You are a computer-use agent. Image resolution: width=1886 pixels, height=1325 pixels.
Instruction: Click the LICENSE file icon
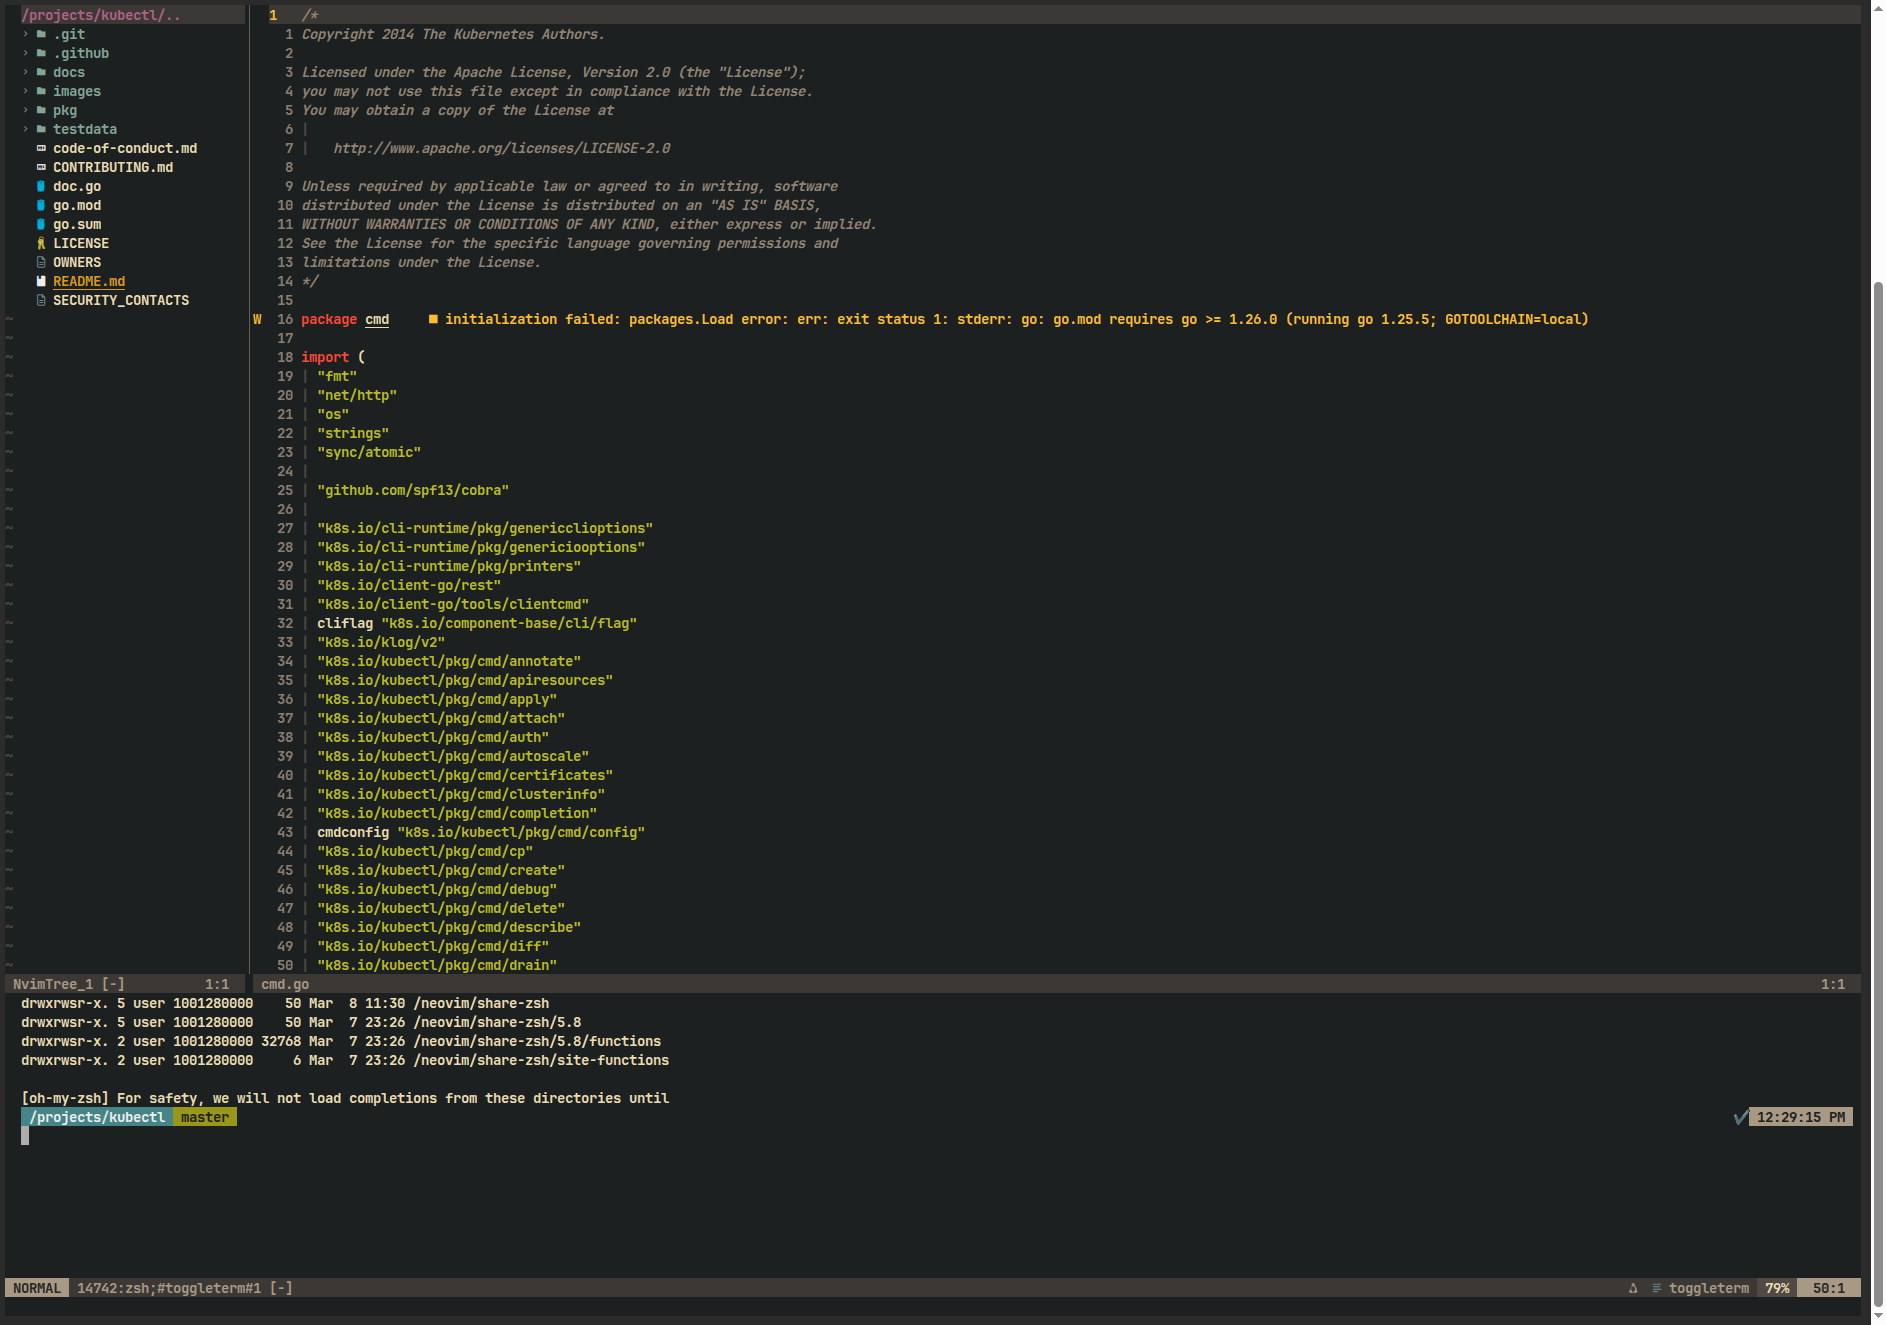(x=41, y=243)
